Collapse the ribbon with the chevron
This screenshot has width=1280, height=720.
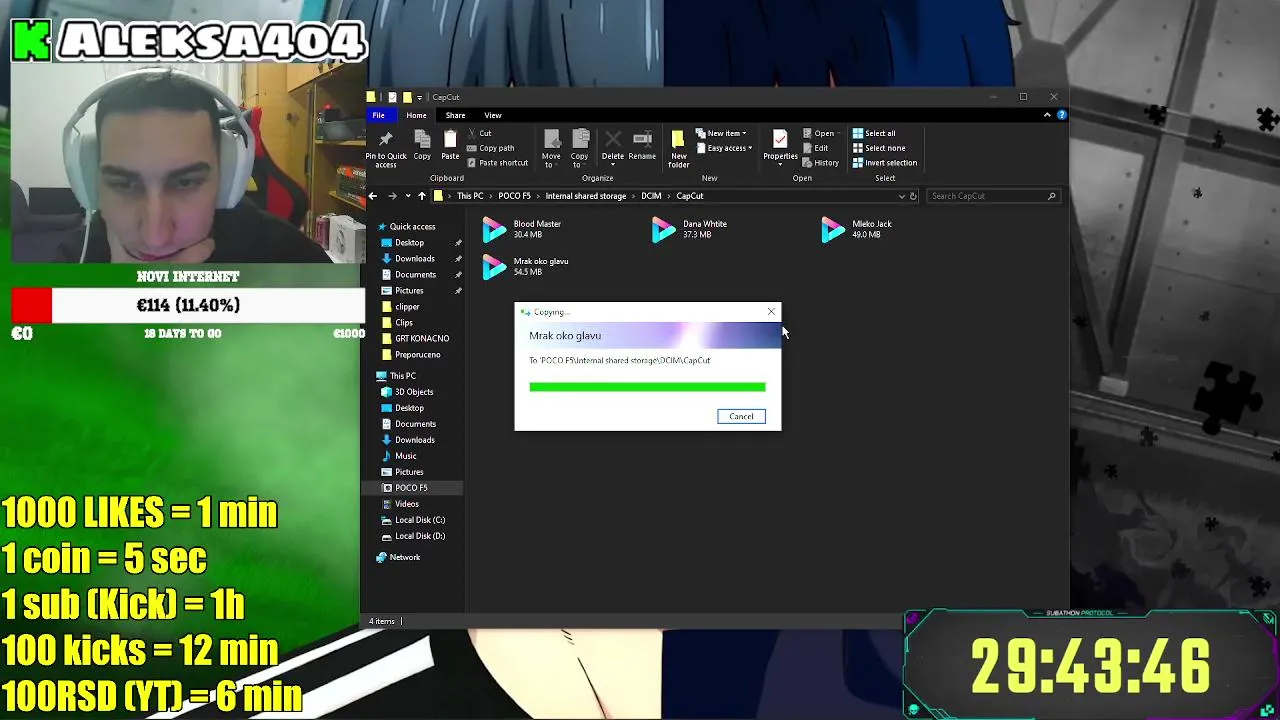[1047, 115]
